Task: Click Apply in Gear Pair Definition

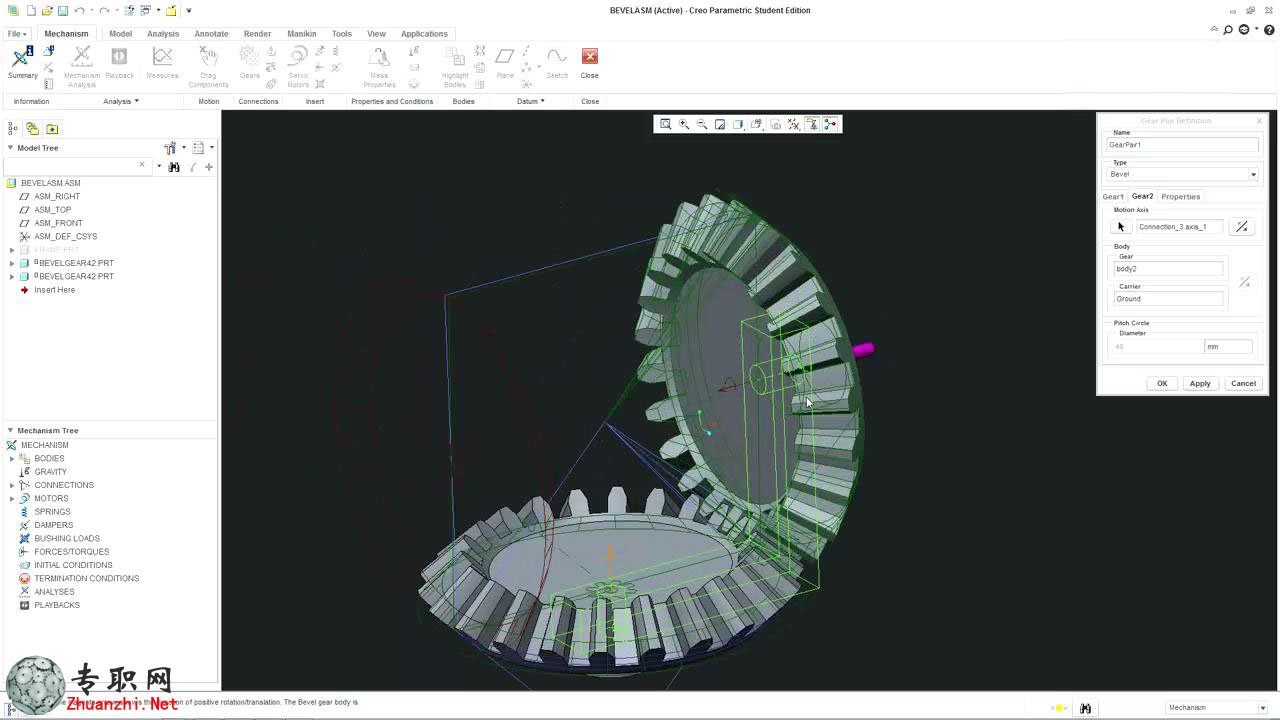Action: pos(1200,384)
